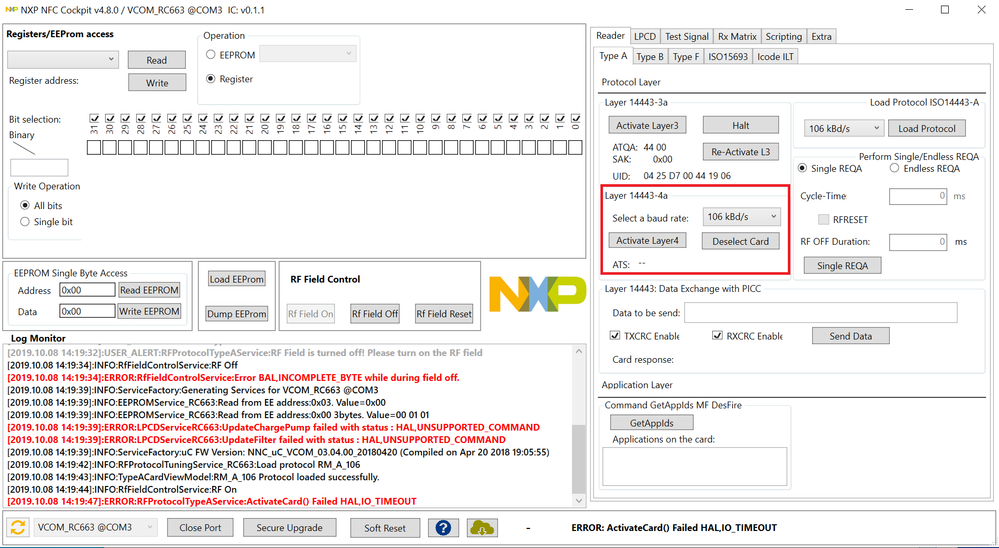Click Close Port button
Viewport: 999px width, 548px height.
(x=200, y=528)
